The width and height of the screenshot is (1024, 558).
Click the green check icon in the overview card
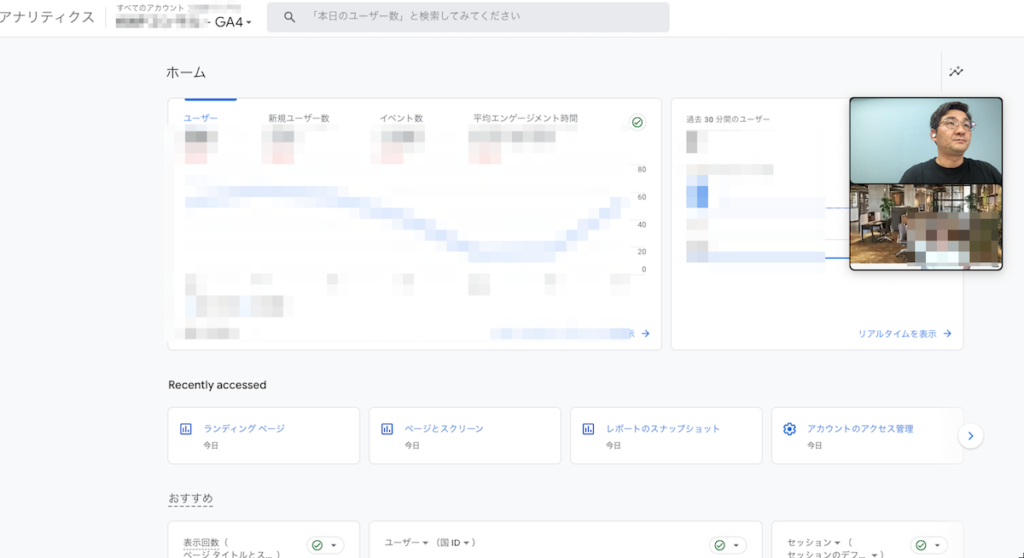tap(637, 122)
